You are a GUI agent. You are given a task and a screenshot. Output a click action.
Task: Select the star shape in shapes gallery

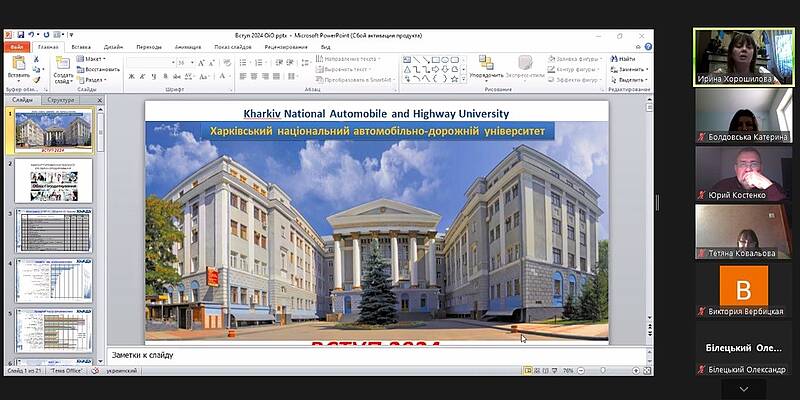(454, 79)
